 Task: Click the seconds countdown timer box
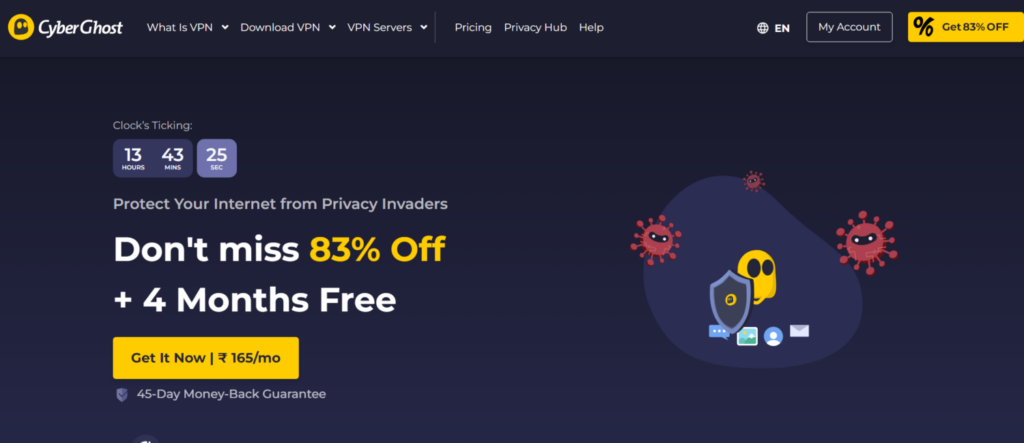pos(217,158)
